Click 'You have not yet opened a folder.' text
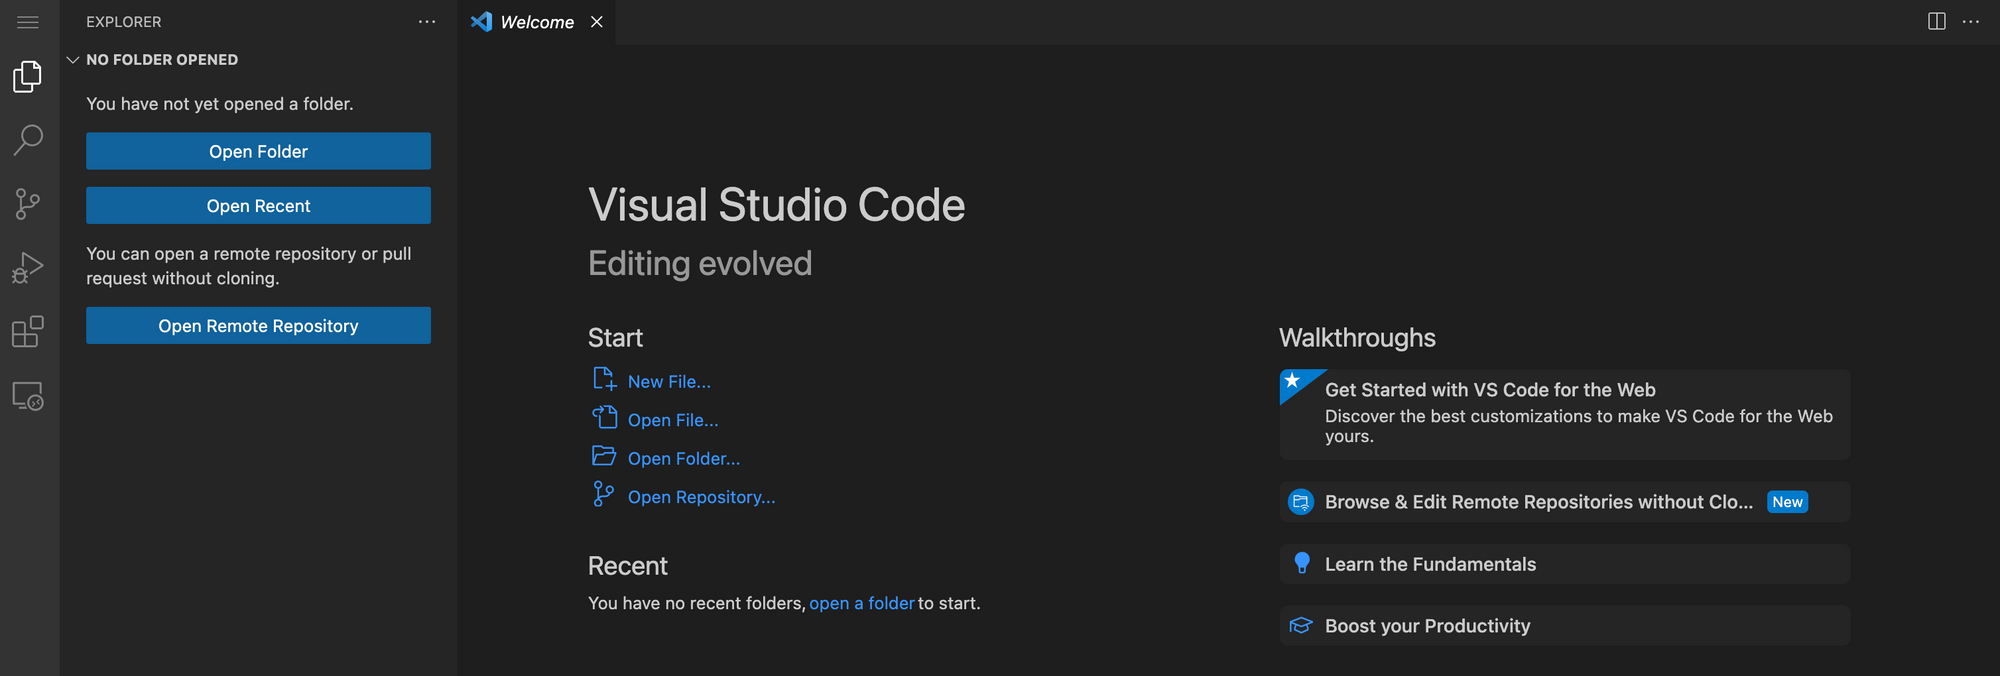 (x=220, y=104)
